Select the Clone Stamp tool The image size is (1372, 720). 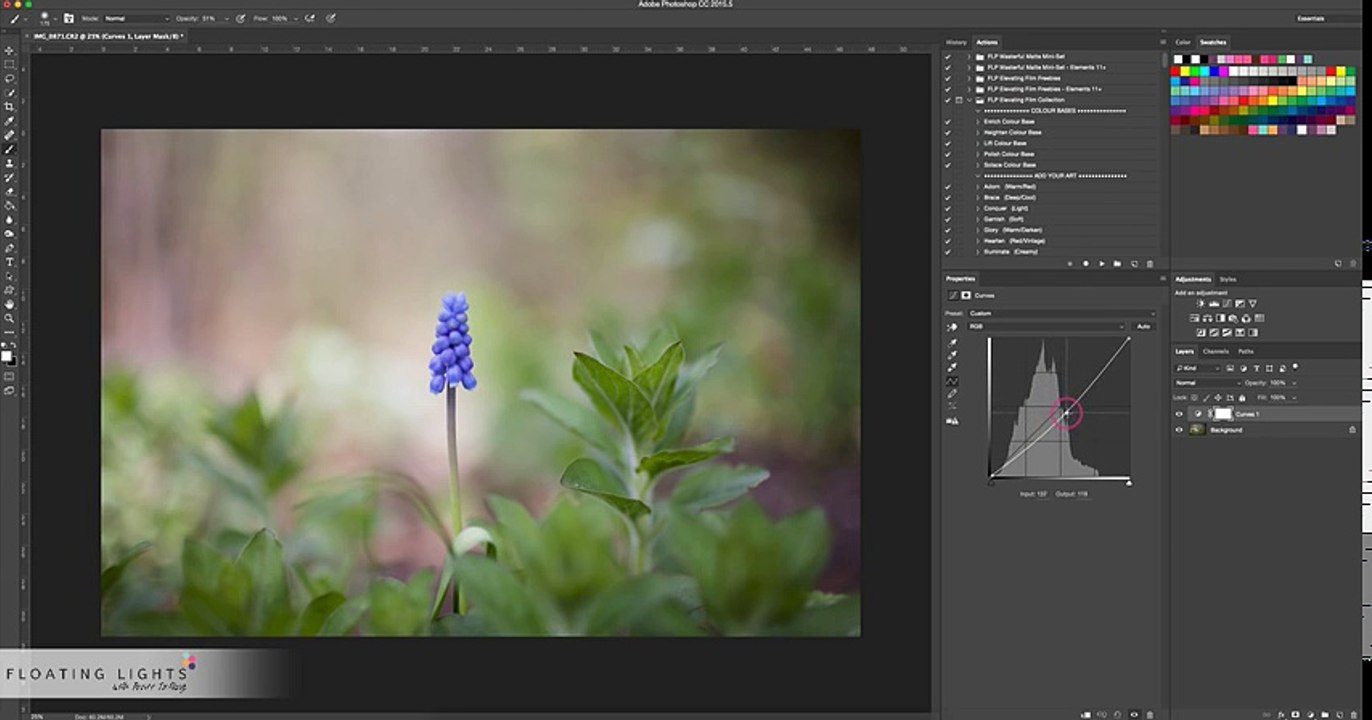coord(10,163)
